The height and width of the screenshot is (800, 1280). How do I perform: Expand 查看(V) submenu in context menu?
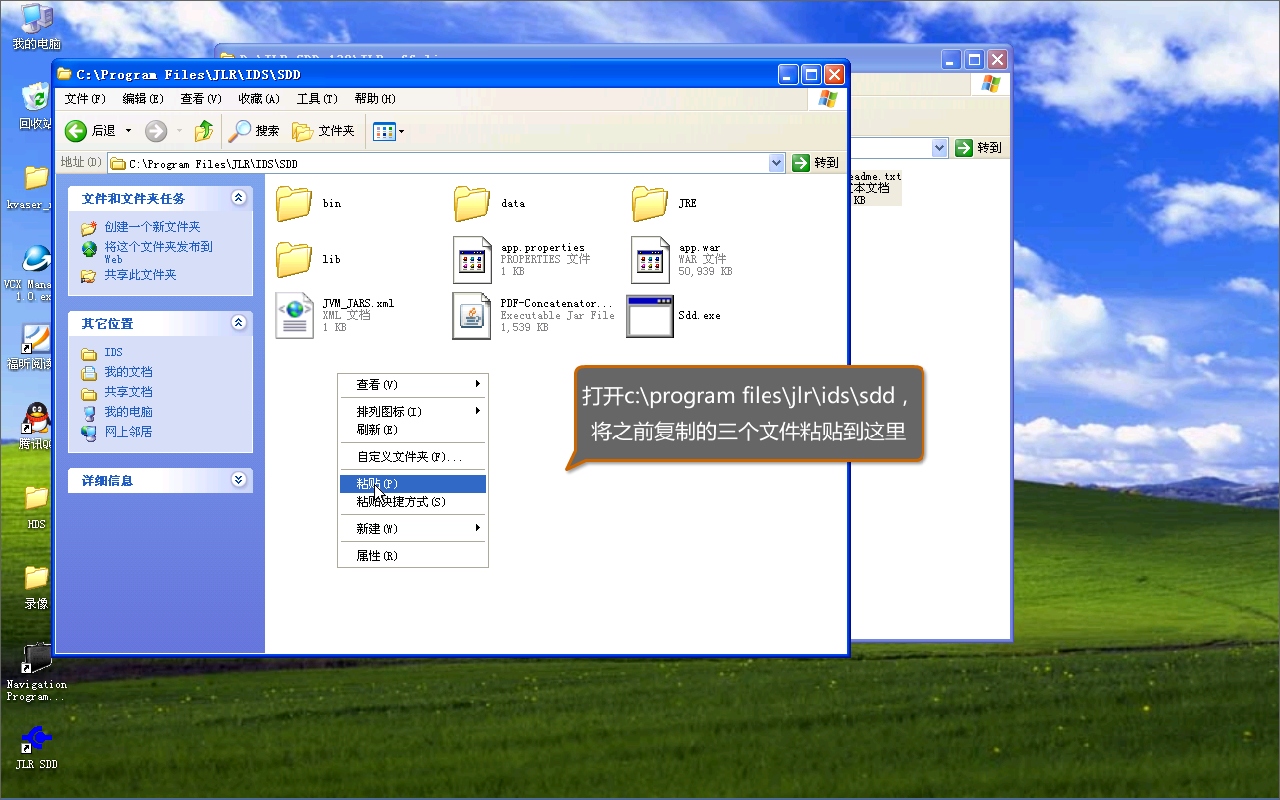point(413,385)
